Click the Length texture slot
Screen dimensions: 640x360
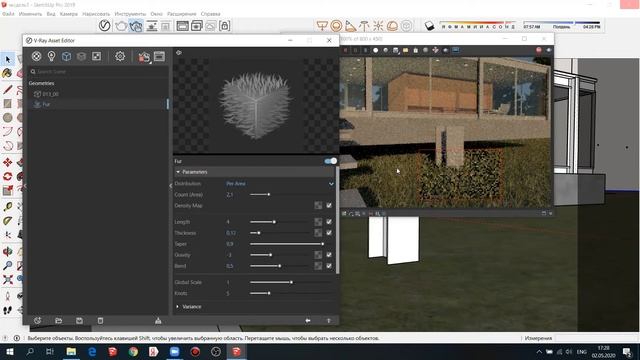point(318,222)
